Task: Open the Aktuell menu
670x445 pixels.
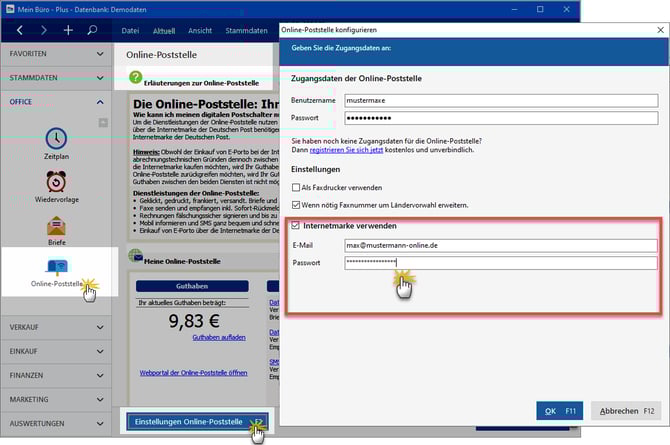Action: 164,31
